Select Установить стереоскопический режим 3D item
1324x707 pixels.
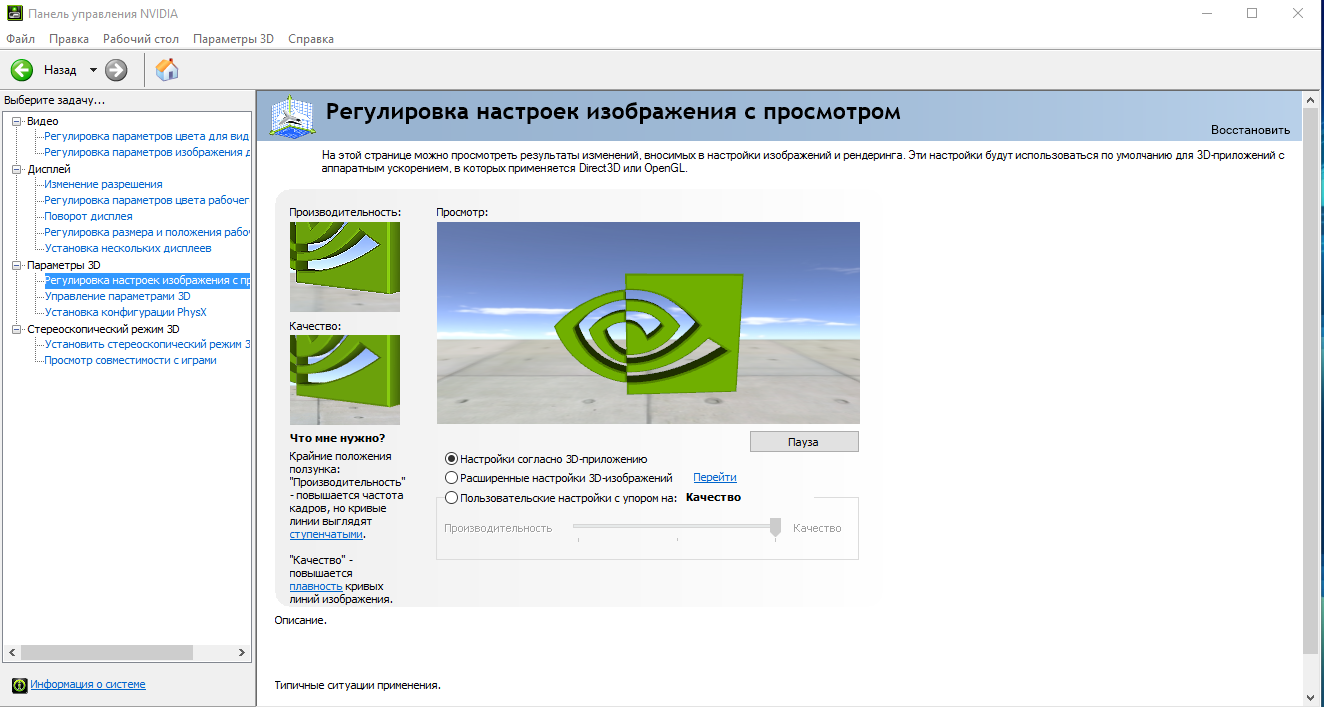pyautogui.click(x=146, y=344)
